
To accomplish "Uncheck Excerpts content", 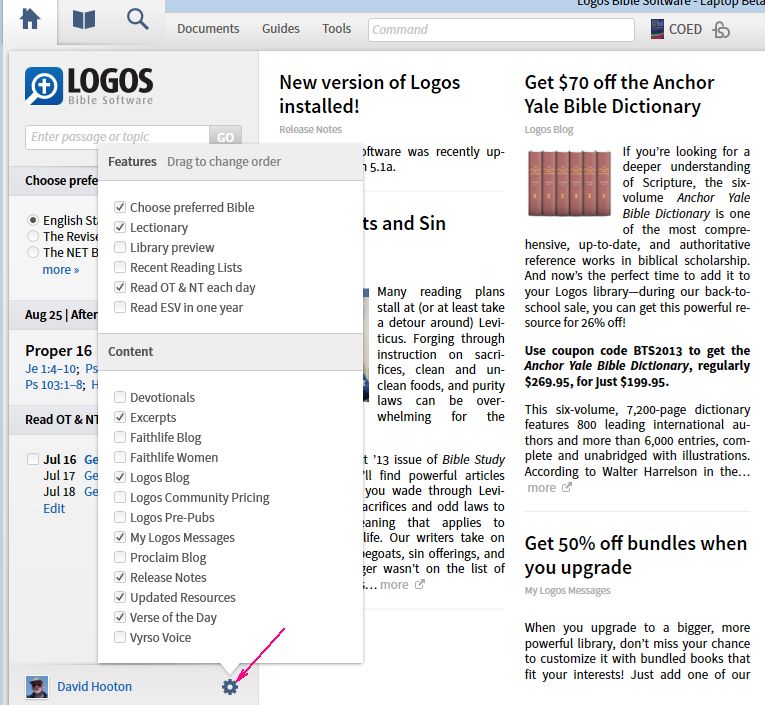I will point(120,417).
